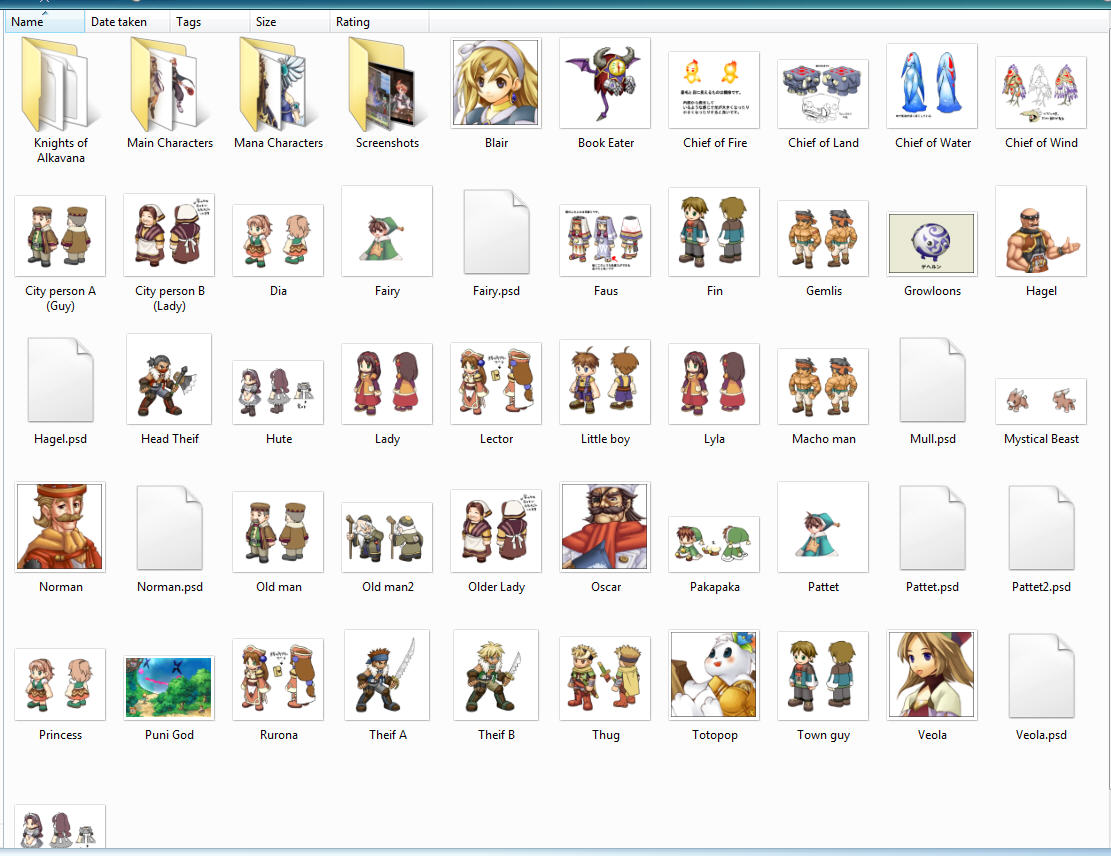Select the Blair portrait thumbnail
This screenshot has height=856, width=1111.
496,83
